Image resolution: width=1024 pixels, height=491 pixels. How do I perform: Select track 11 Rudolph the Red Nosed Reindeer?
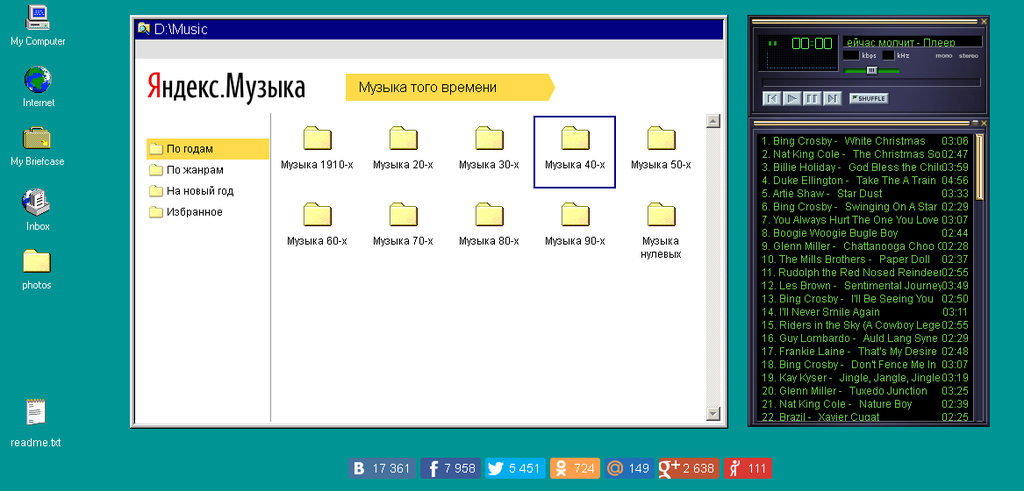[x=865, y=272]
